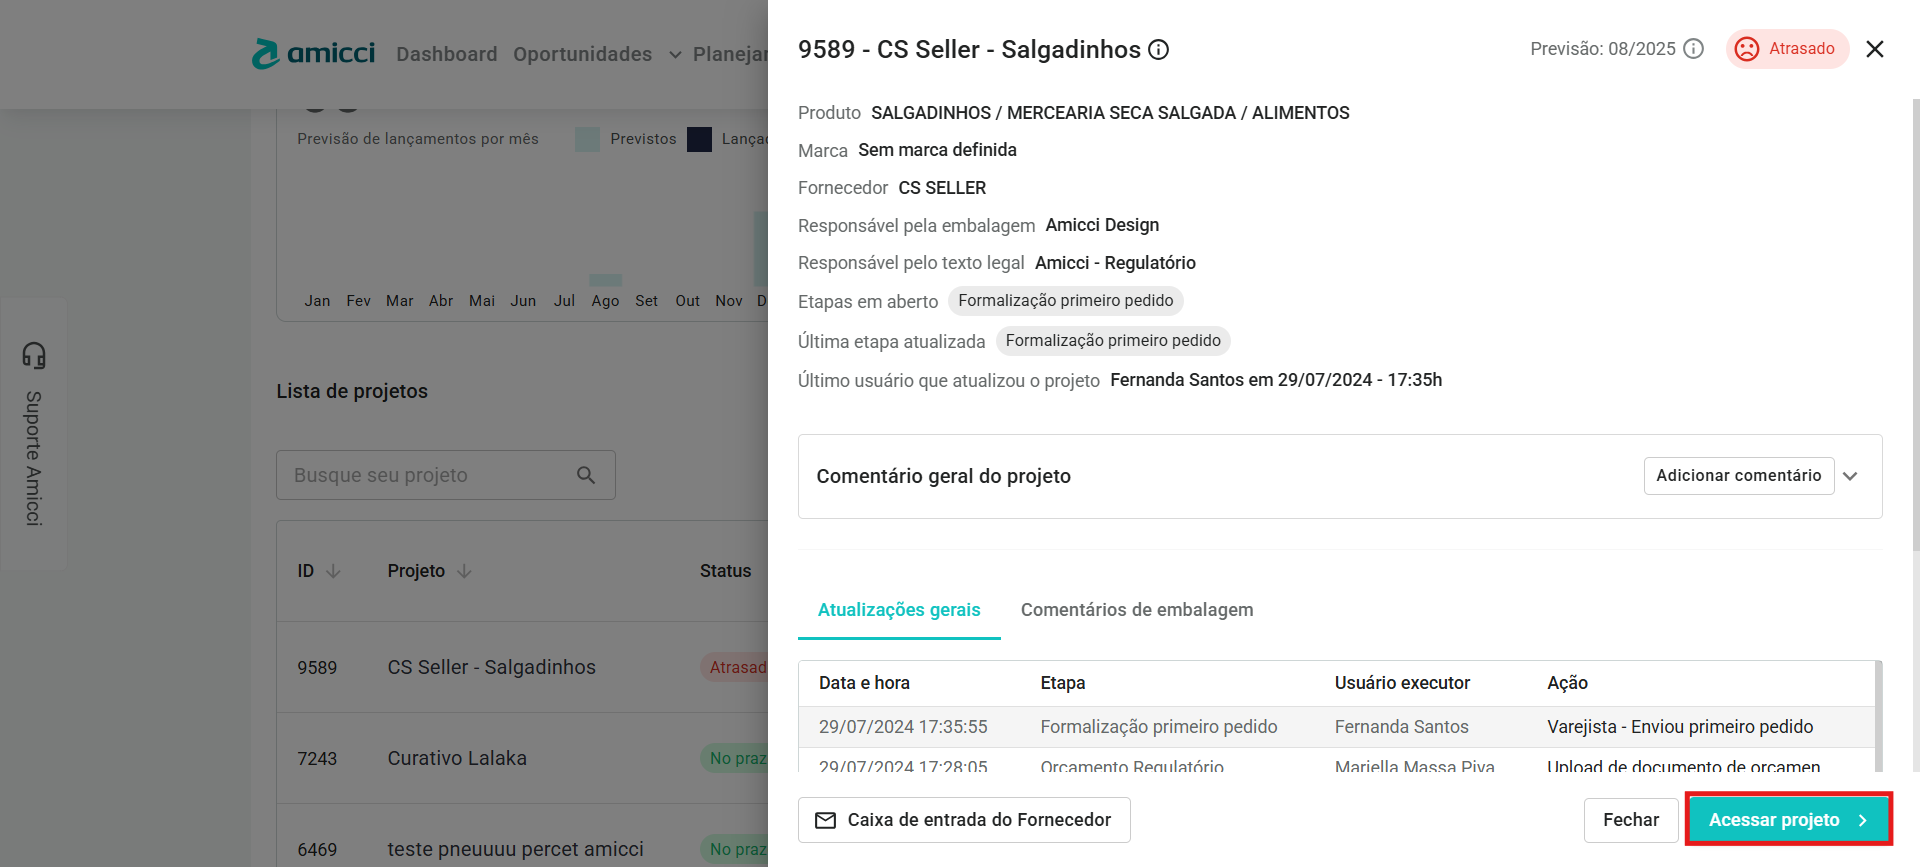The width and height of the screenshot is (1920, 867).
Task: Expand the Comentário geral do projeto section
Action: pyautogui.click(x=1850, y=476)
